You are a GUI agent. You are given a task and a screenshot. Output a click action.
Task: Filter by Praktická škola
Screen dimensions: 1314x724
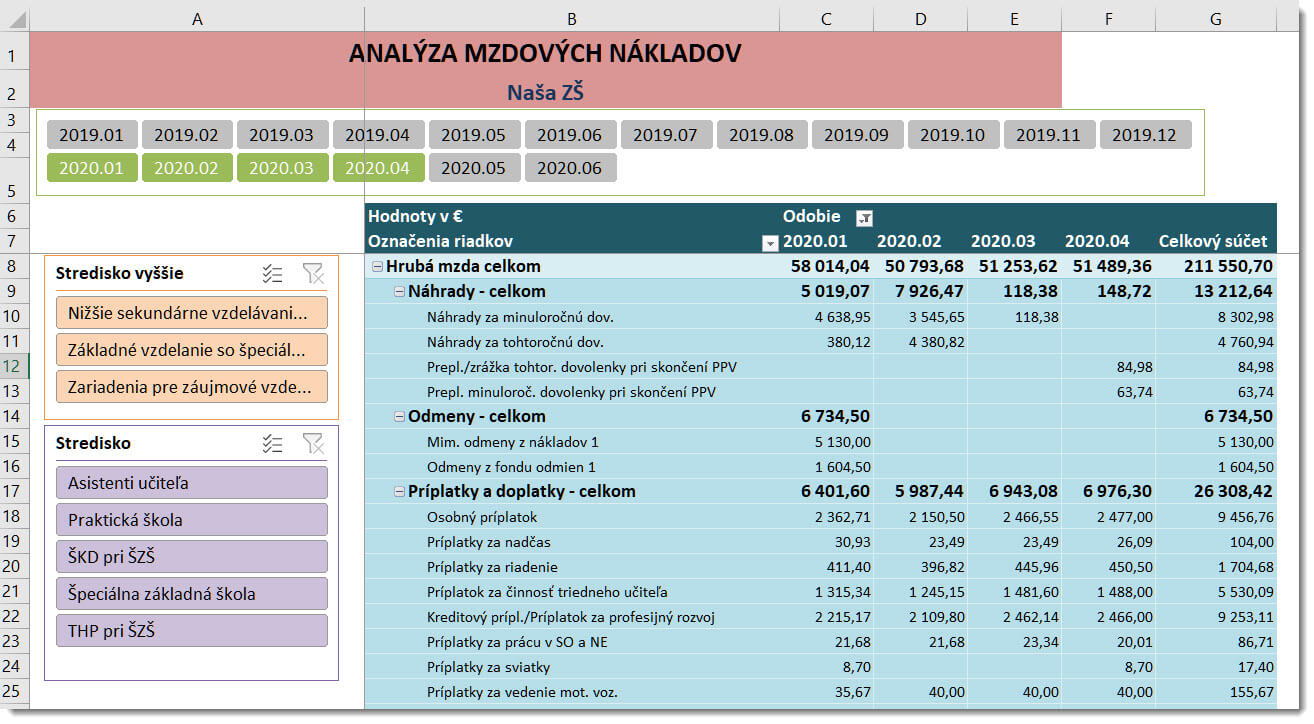pyautogui.click(x=192, y=520)
